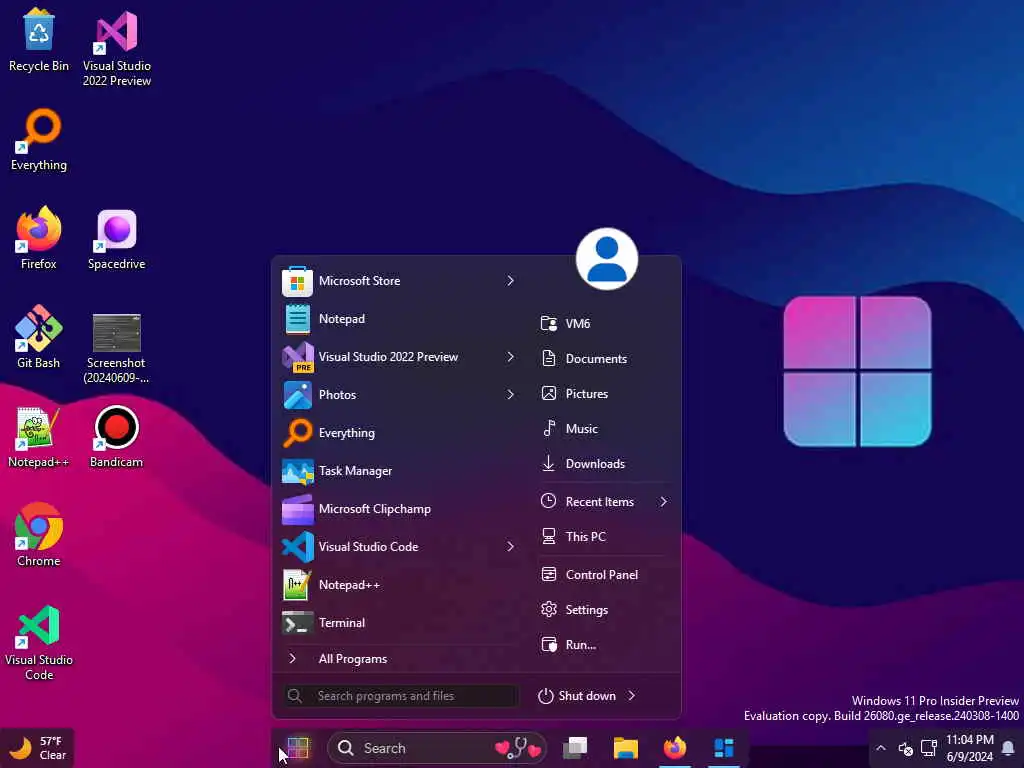Open Shut down options arrow

[632, 696]
